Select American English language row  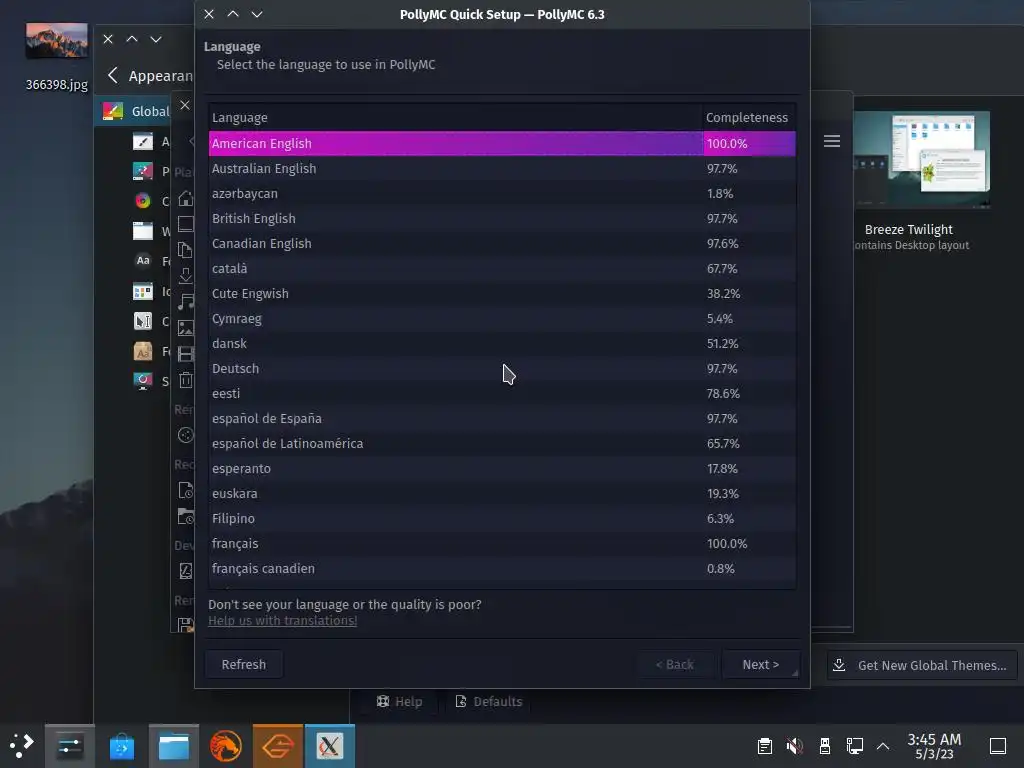tap(502, 144)
